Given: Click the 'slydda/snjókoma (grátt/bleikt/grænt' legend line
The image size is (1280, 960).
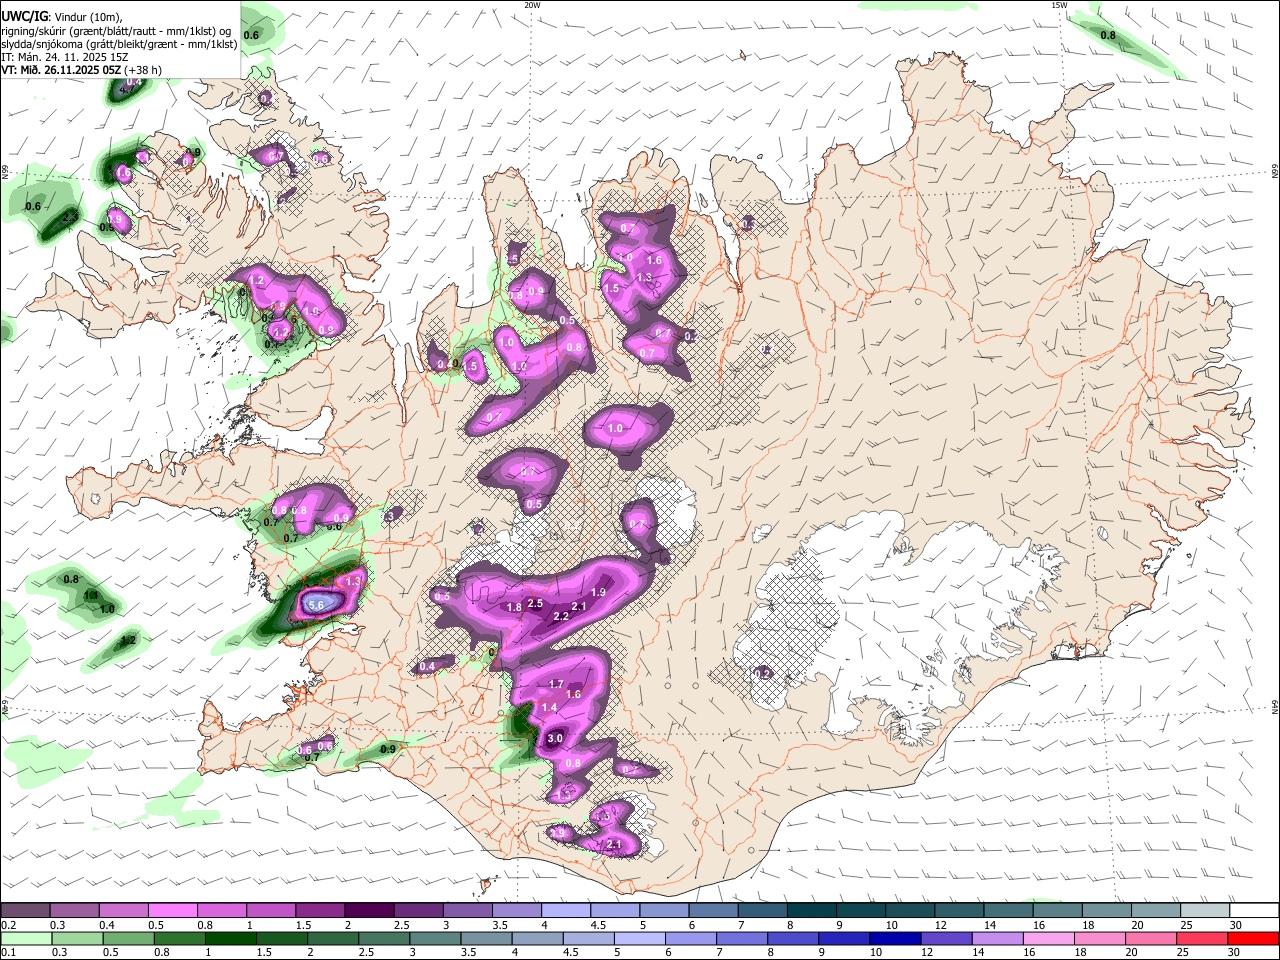Looking at the screenshot, I should pos(119,44).
